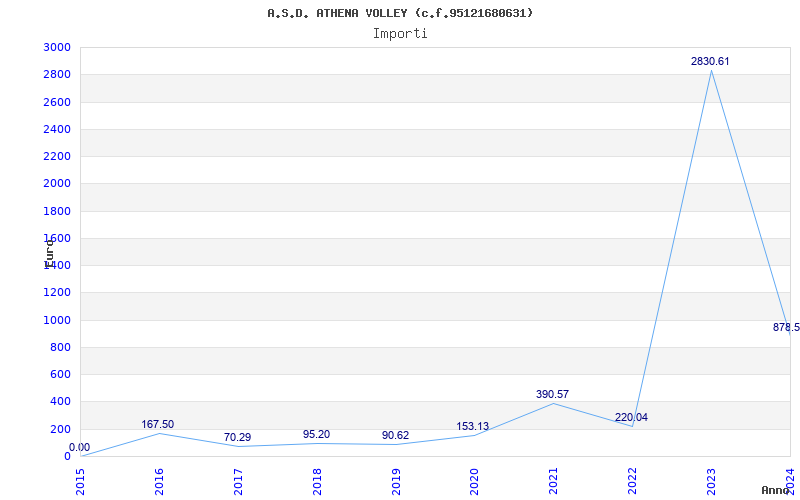Select the 390.57 data label
This screenshot has height=500, width=800.
coord(552,394)
